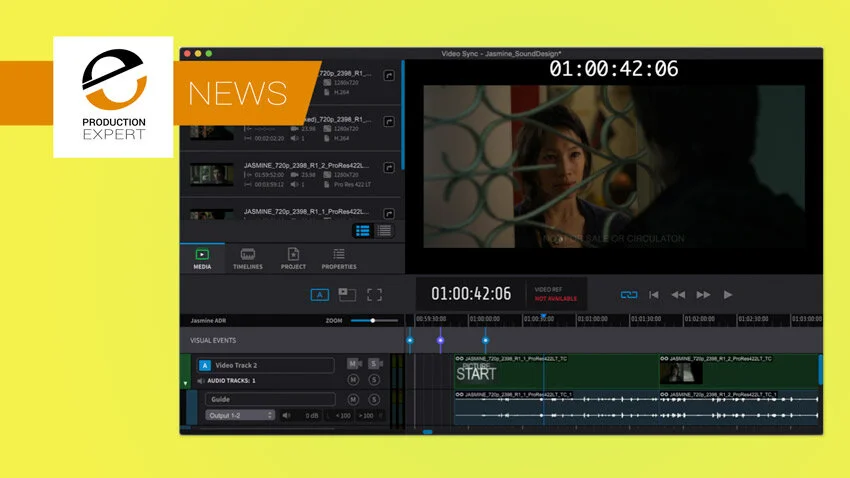Select third blue visual event marker
Image resolution: width=850 pixels, height=478 pixels.
485,340
